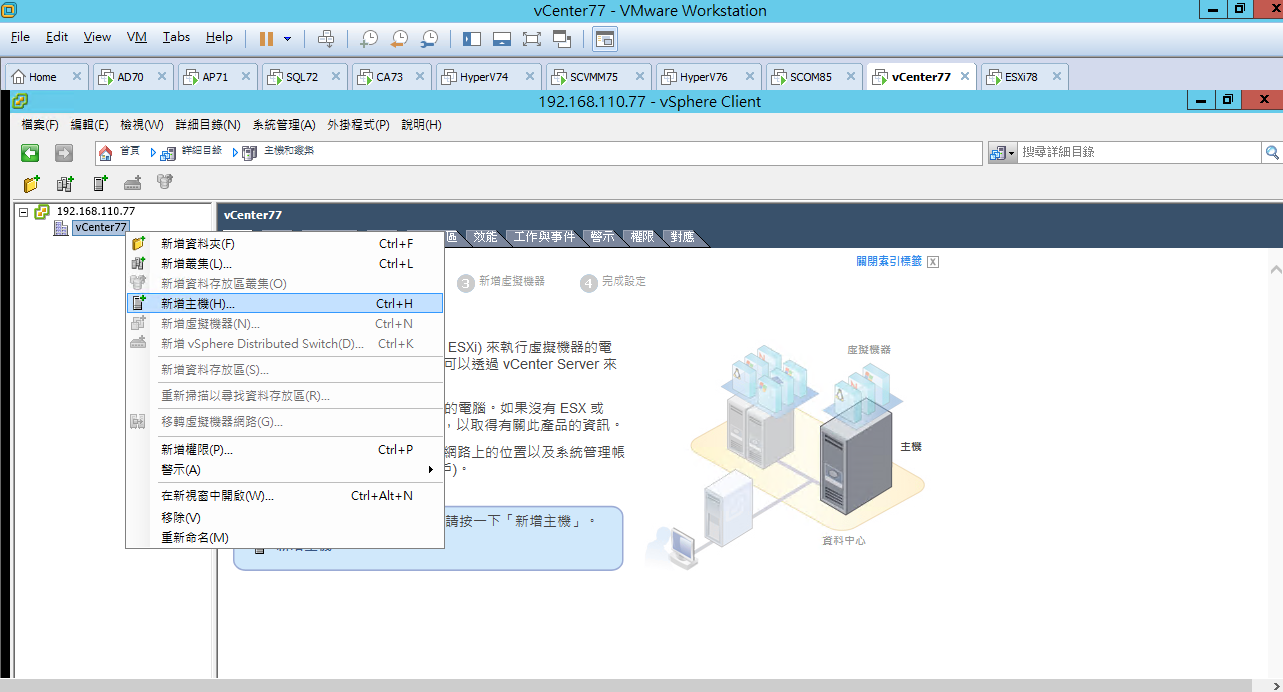Screen dimensions: 1283x692
Task: Toggle the VMware library sidebar icon
Action: click(472, 38)
